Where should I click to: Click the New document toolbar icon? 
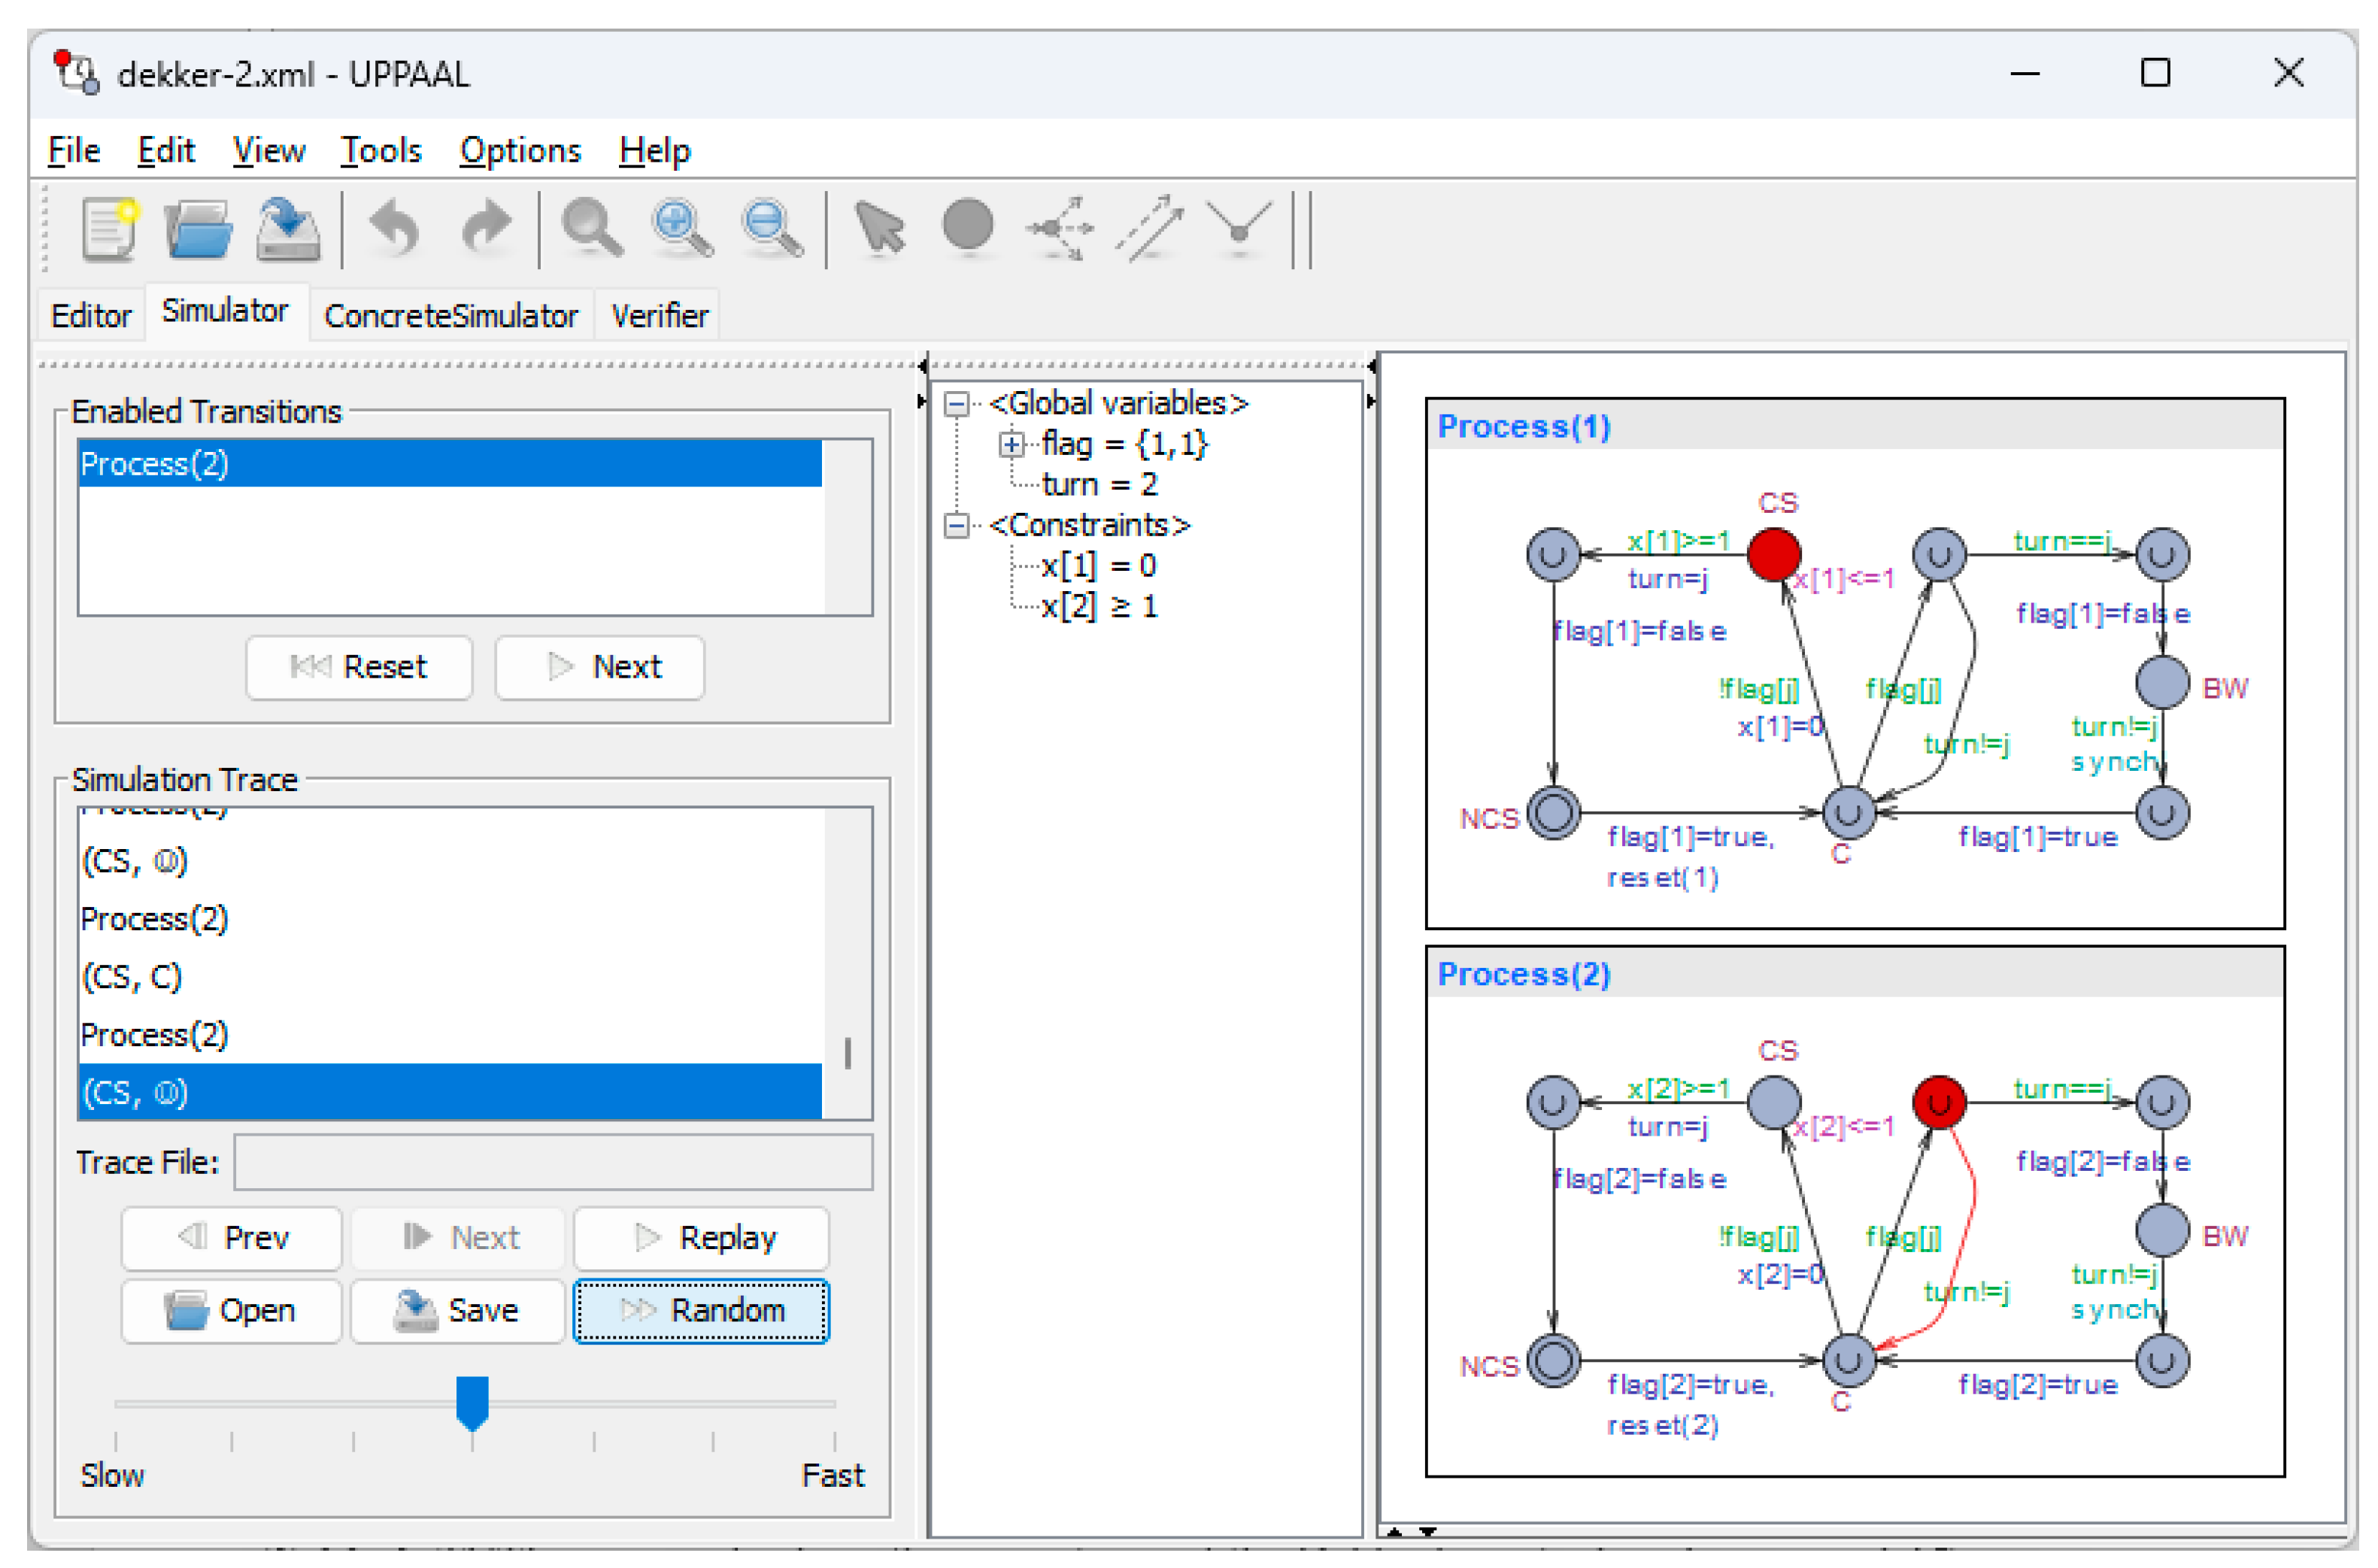coord(109,229)
